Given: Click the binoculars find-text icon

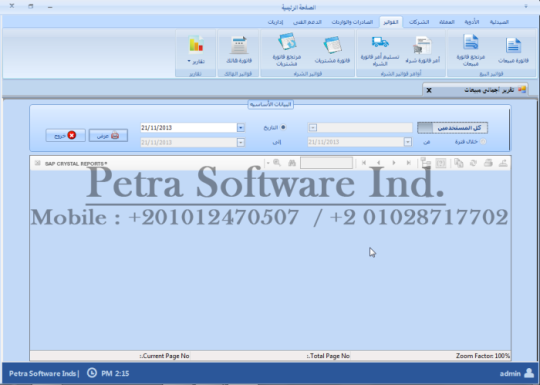Looking at the screenshot, I should (292, 163).
